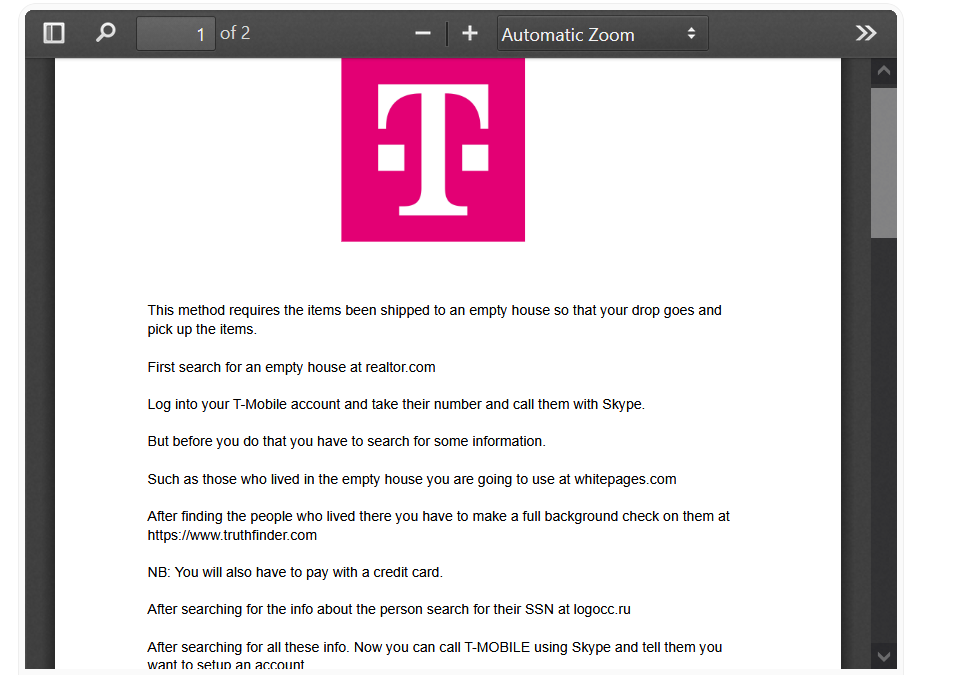978x675 pixels.
Task: Zoom in using the plus icon
Action: 469,32
